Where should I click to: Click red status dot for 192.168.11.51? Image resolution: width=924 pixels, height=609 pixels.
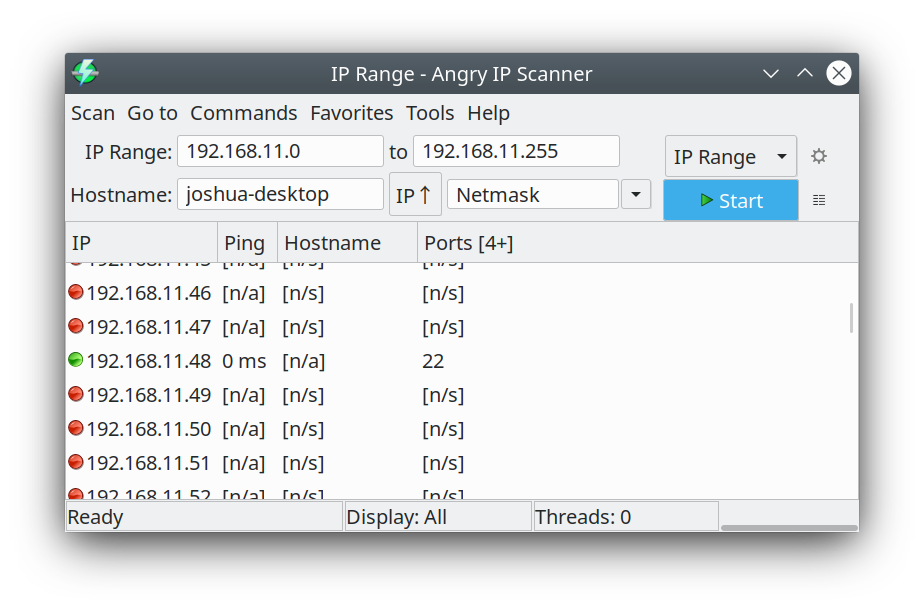[76, 462]
